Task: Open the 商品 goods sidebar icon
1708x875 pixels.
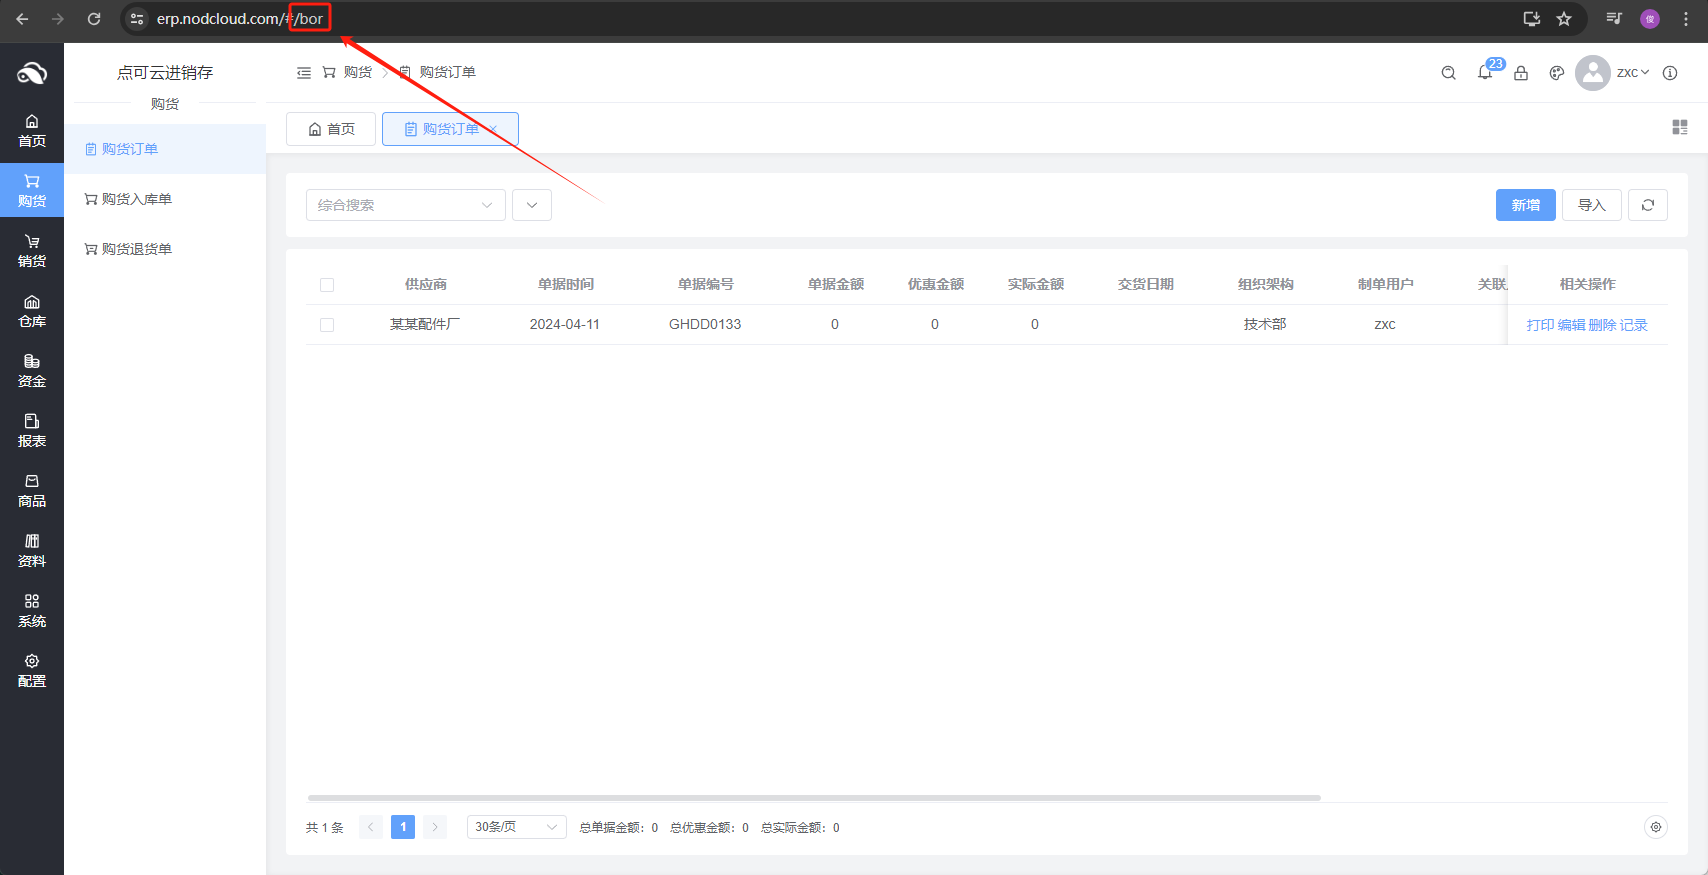Action: coord(32,491)
